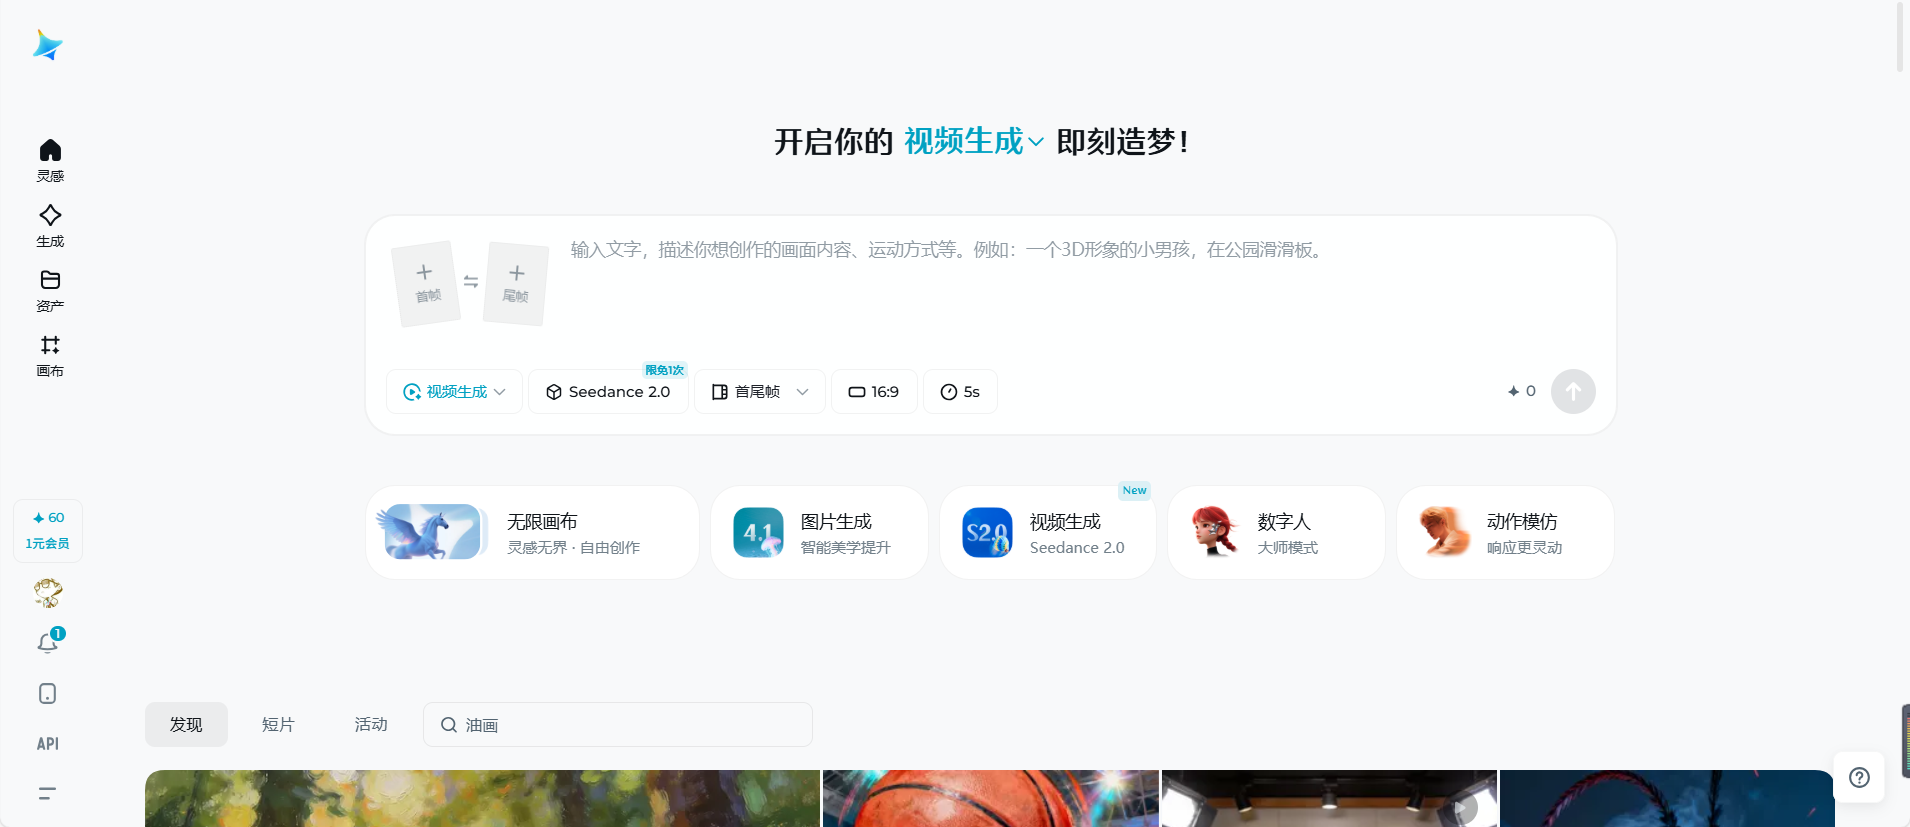1910x827 pixels.
Task: Open the API sidebar entry
Action: coord(47,744)
